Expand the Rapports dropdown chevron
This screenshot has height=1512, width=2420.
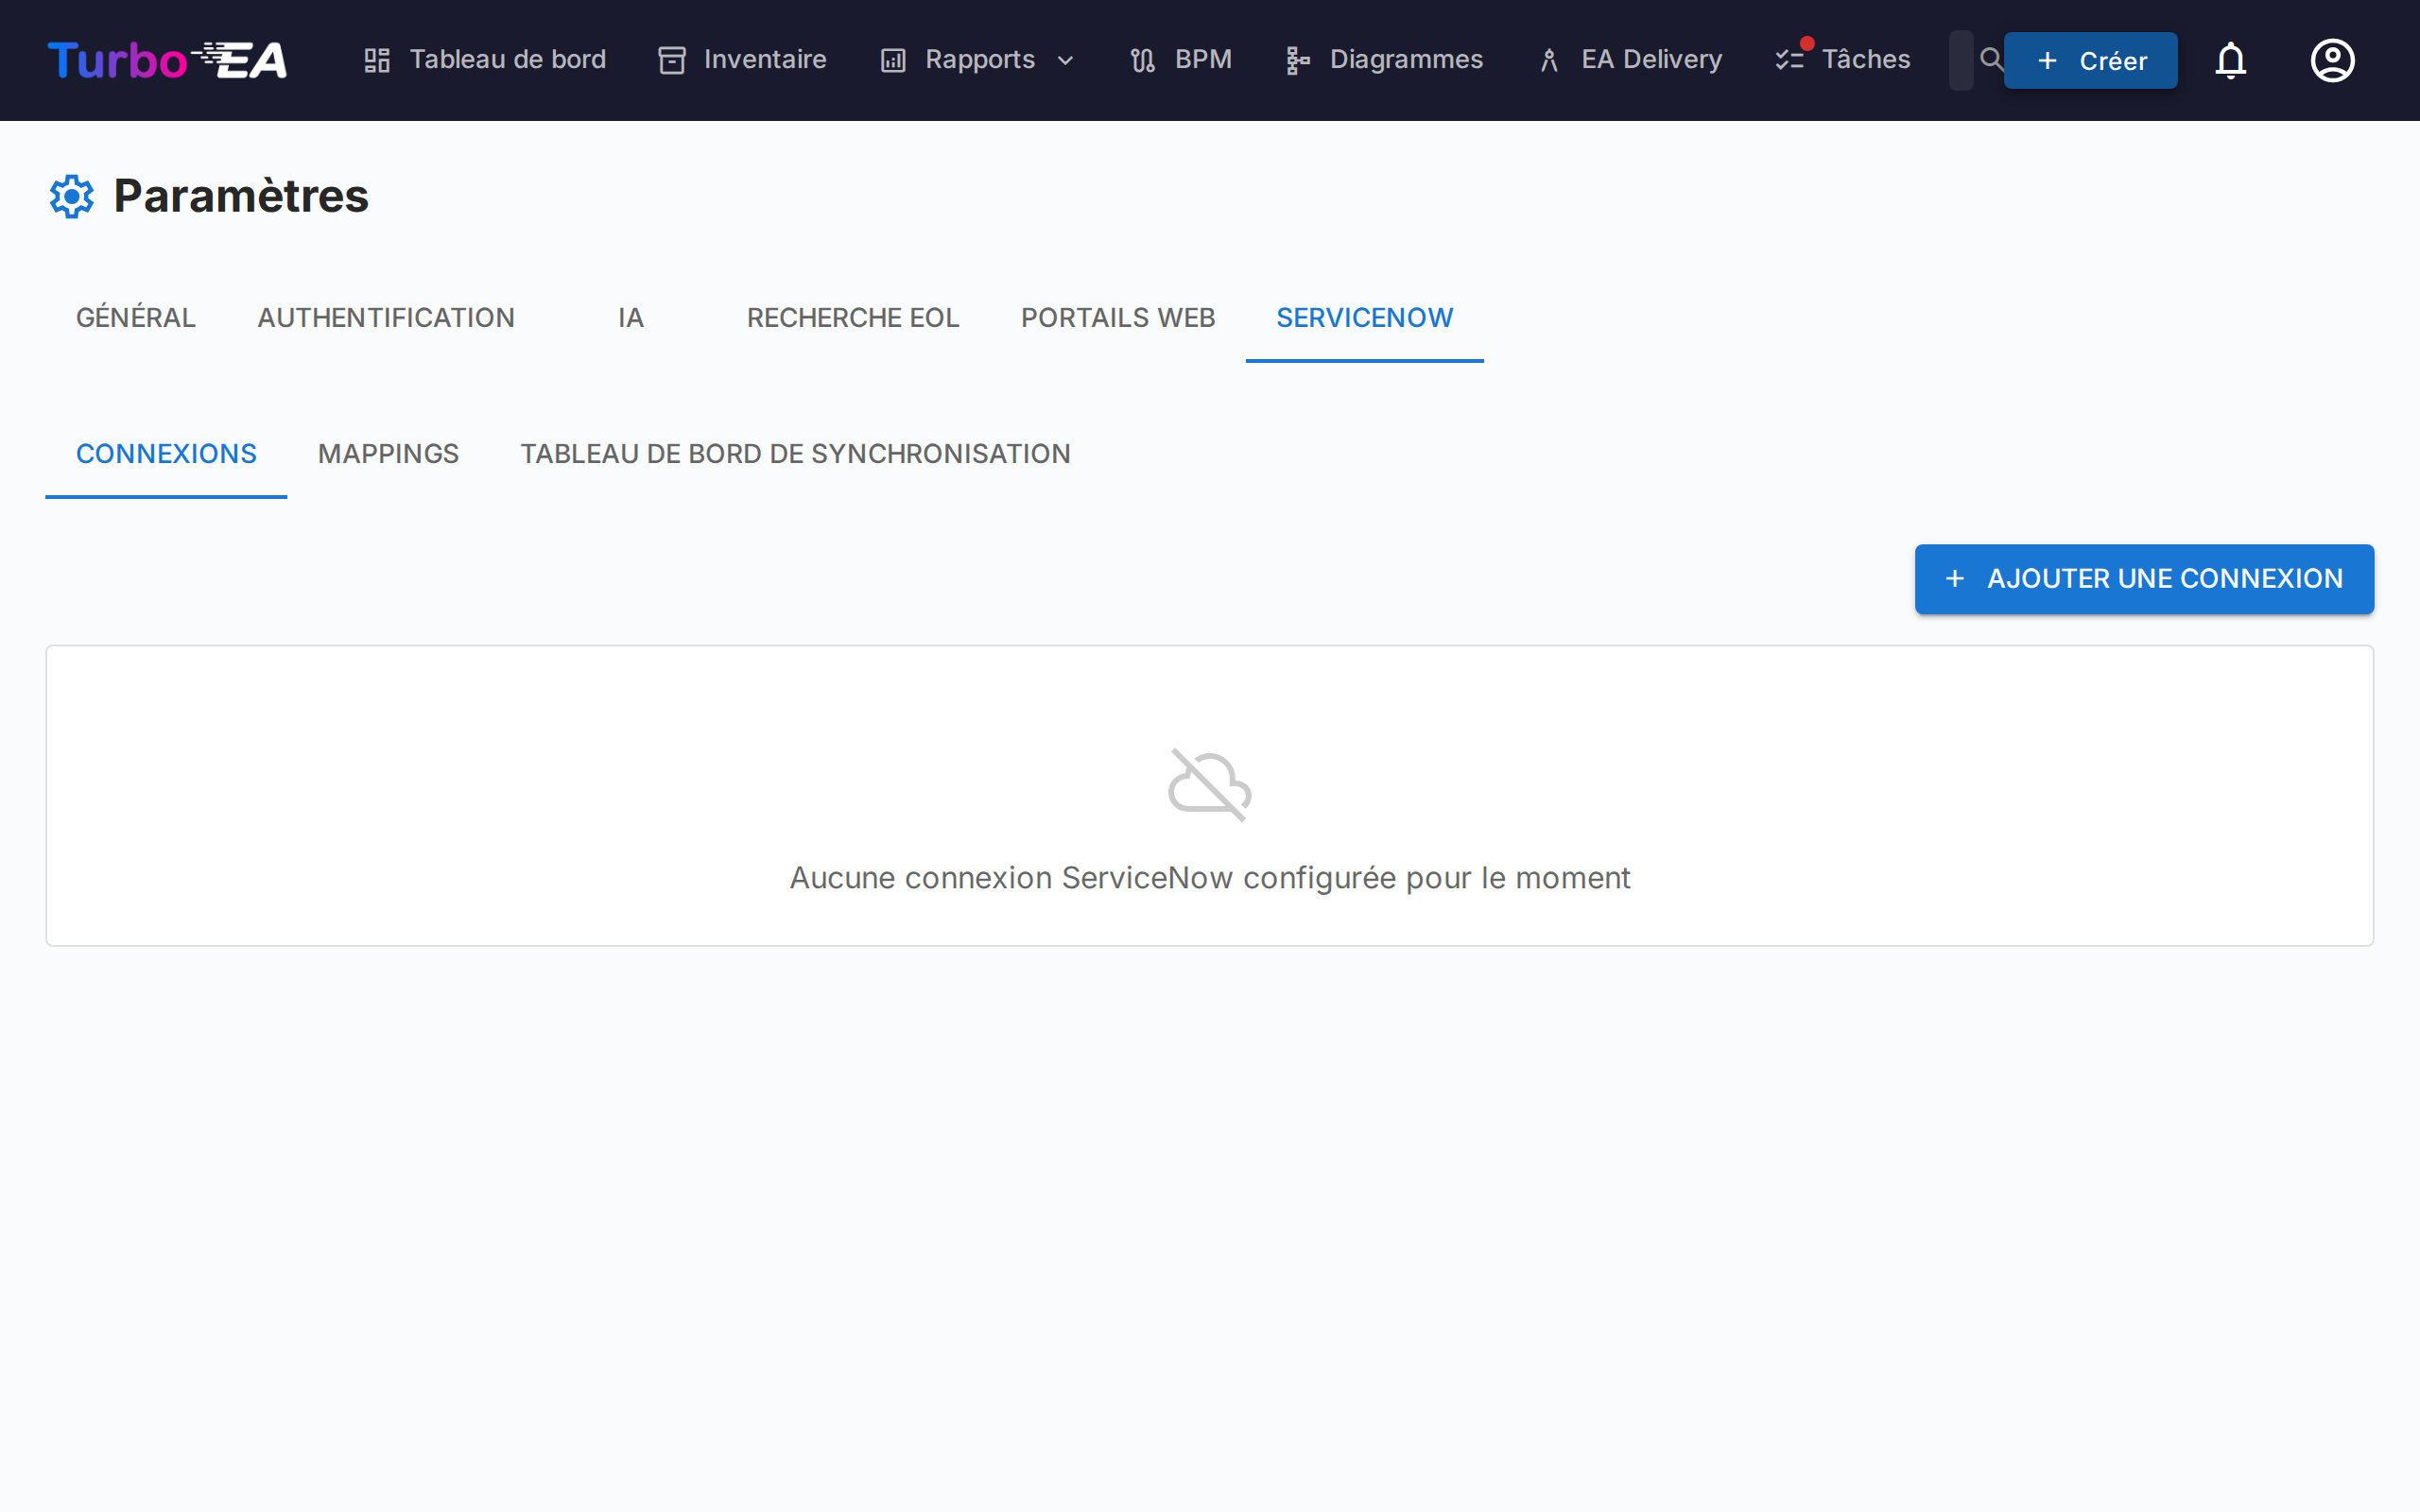(1064, 60)
